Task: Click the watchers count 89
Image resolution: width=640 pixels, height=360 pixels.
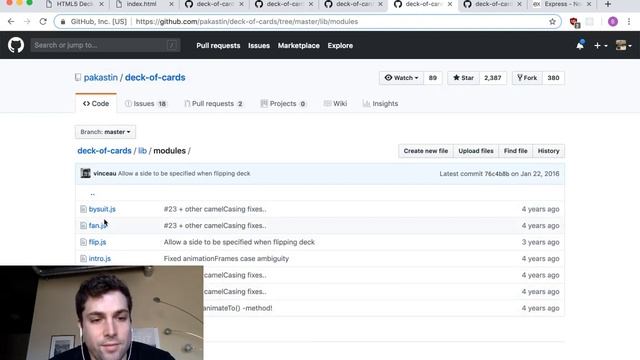Action: point(433,78)
